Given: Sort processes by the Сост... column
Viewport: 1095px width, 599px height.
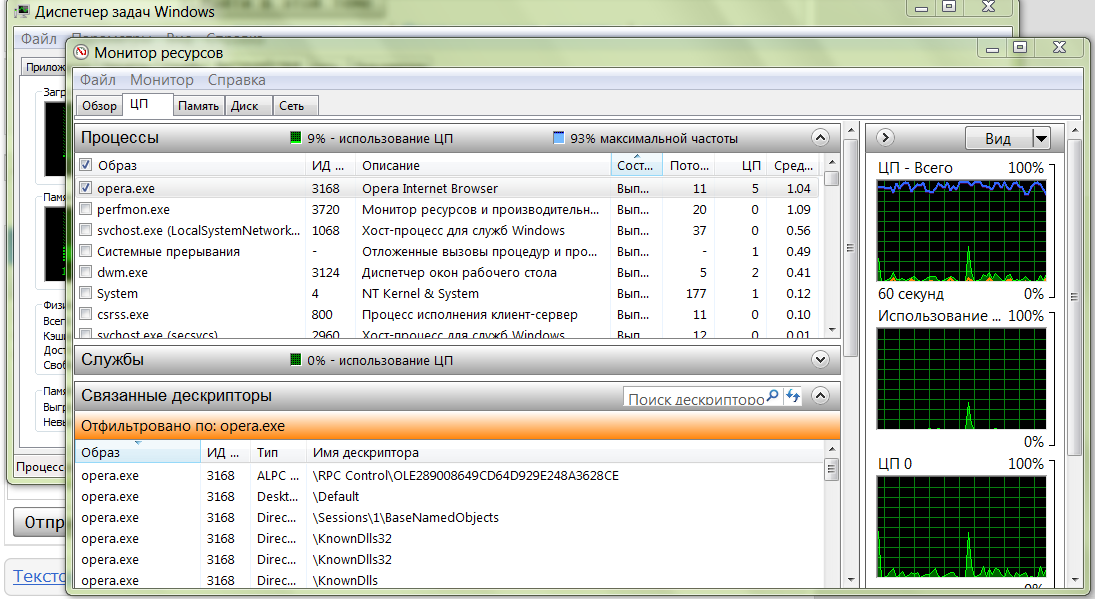Looking at the screenshot, I should pyautogui.click(x=636, y=165).
